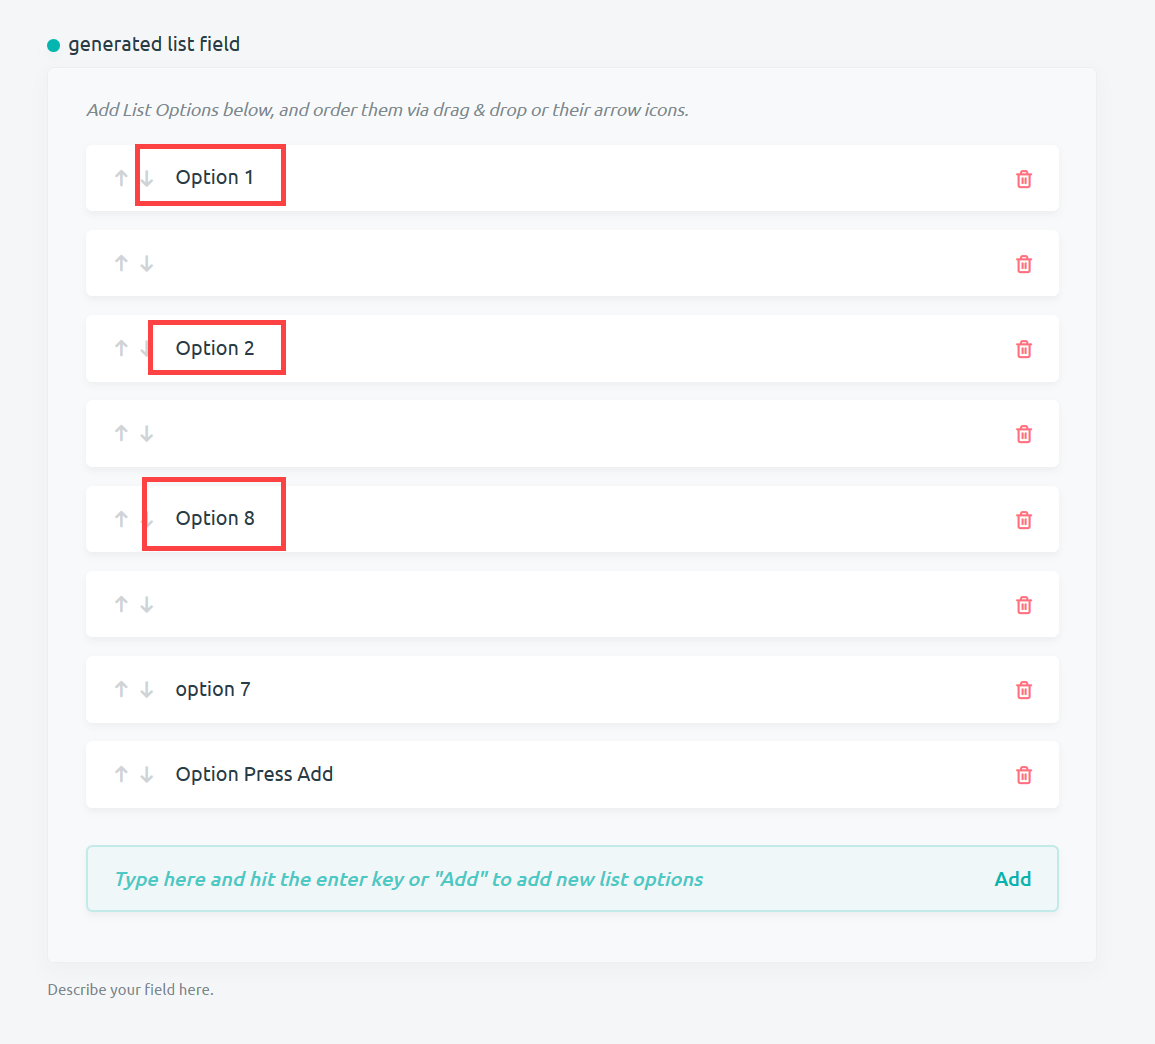The width and height of the screenshot is (1155, 1044).
Task: Click the trash icon on the Option 2 row
Action: (x=1023, y=348)
